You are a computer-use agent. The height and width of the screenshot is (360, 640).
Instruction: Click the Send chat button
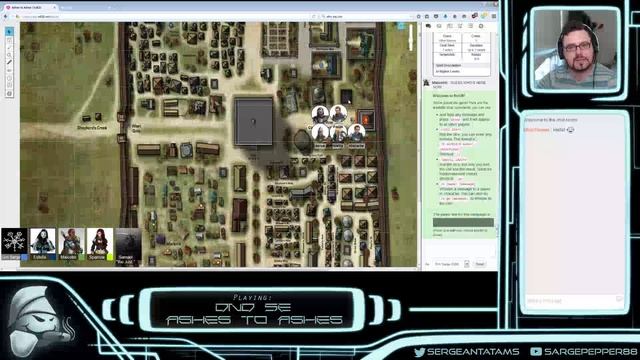pos(480,264)
